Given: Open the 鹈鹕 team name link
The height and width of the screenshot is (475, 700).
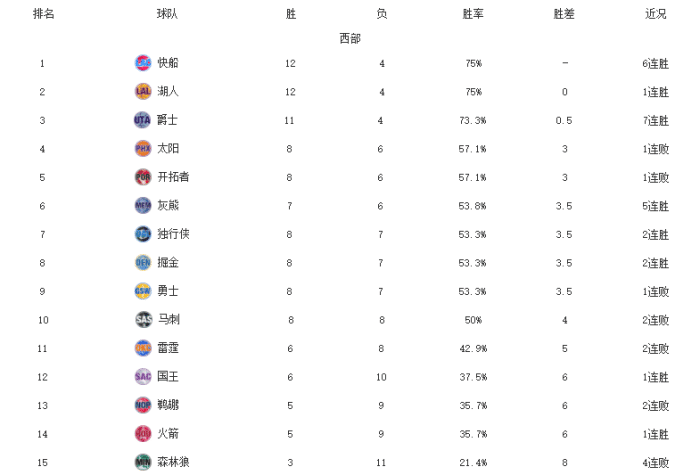Looking at the screenshot, I should coord(168,405).
